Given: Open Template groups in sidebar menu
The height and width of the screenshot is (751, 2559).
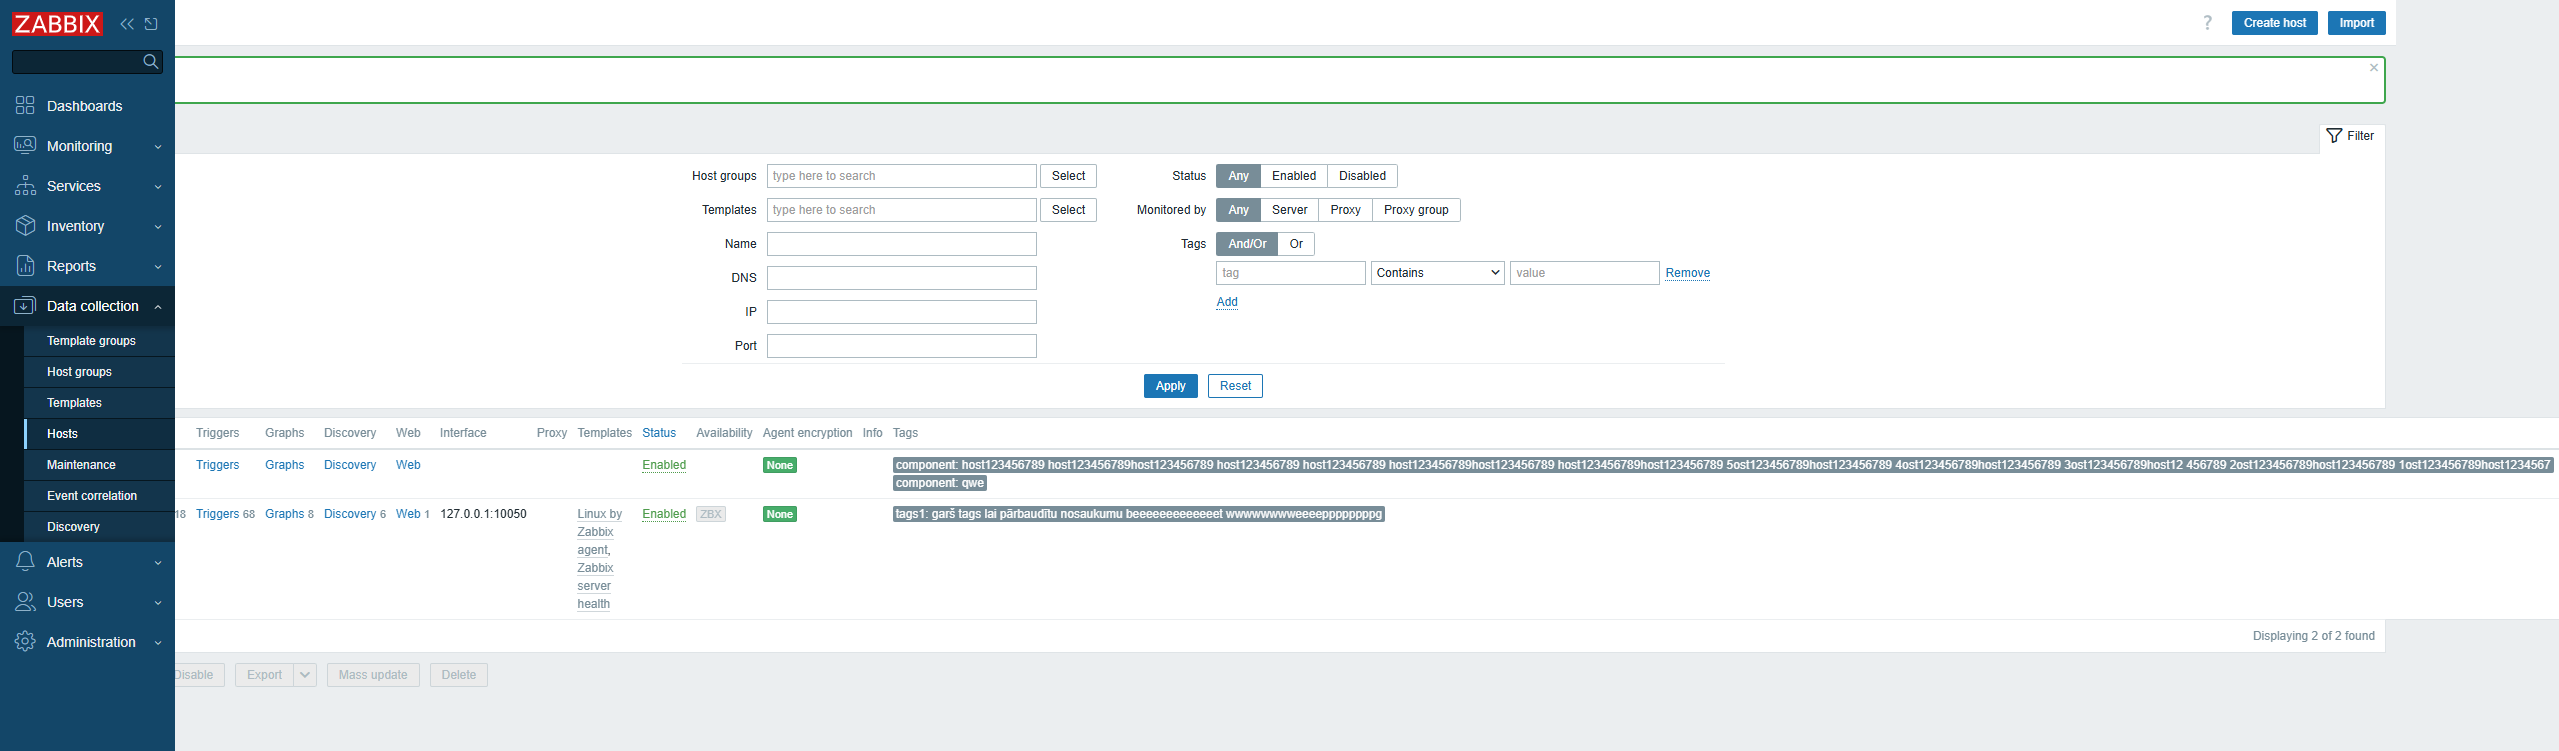Looking at the screenshot, I should point(91,341).
